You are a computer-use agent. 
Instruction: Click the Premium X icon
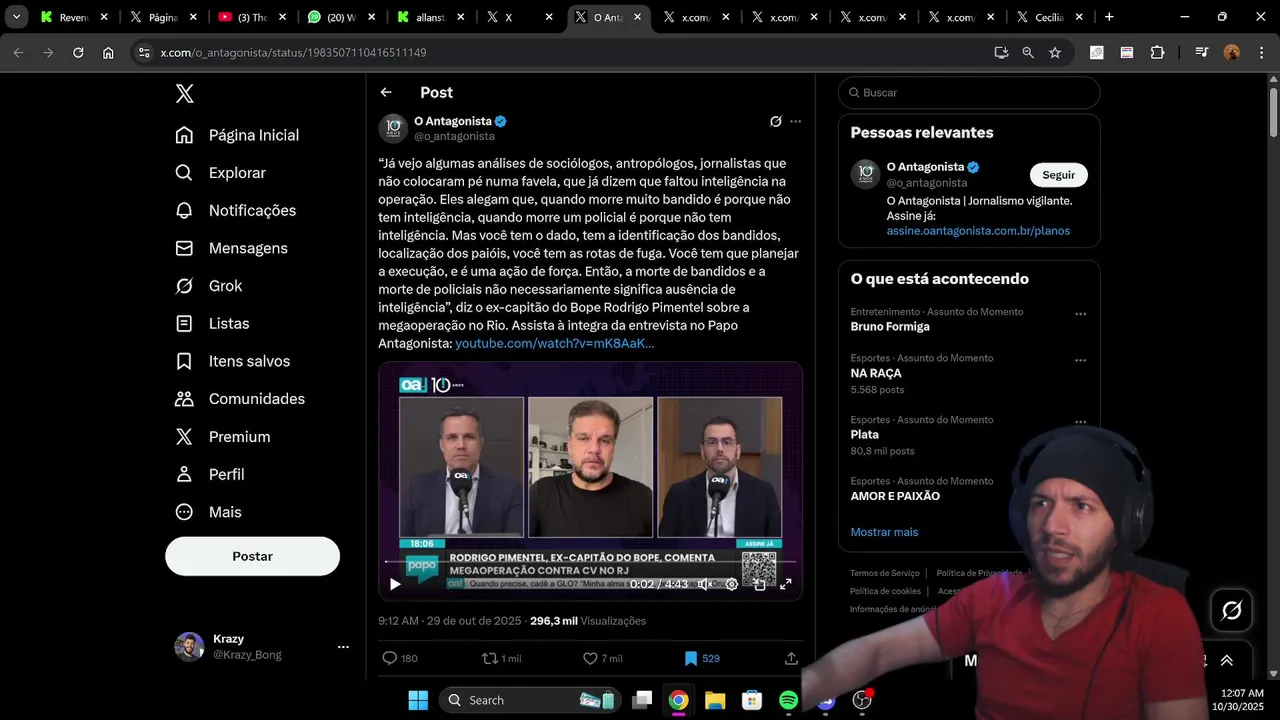pyautogui.click(x=184, y=437)
